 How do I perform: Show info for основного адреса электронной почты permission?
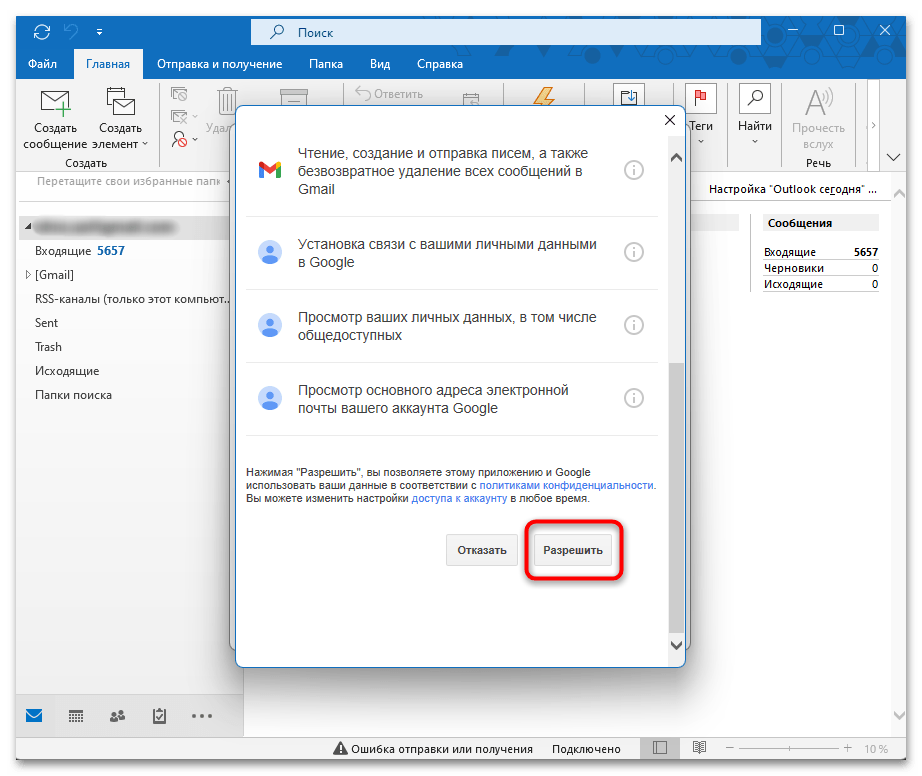(x=633, y=398)
